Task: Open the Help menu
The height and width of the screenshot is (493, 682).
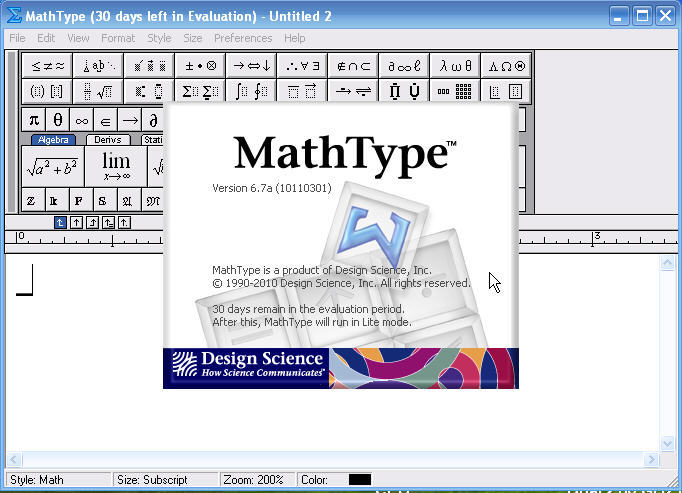Action: click(294, 38)
